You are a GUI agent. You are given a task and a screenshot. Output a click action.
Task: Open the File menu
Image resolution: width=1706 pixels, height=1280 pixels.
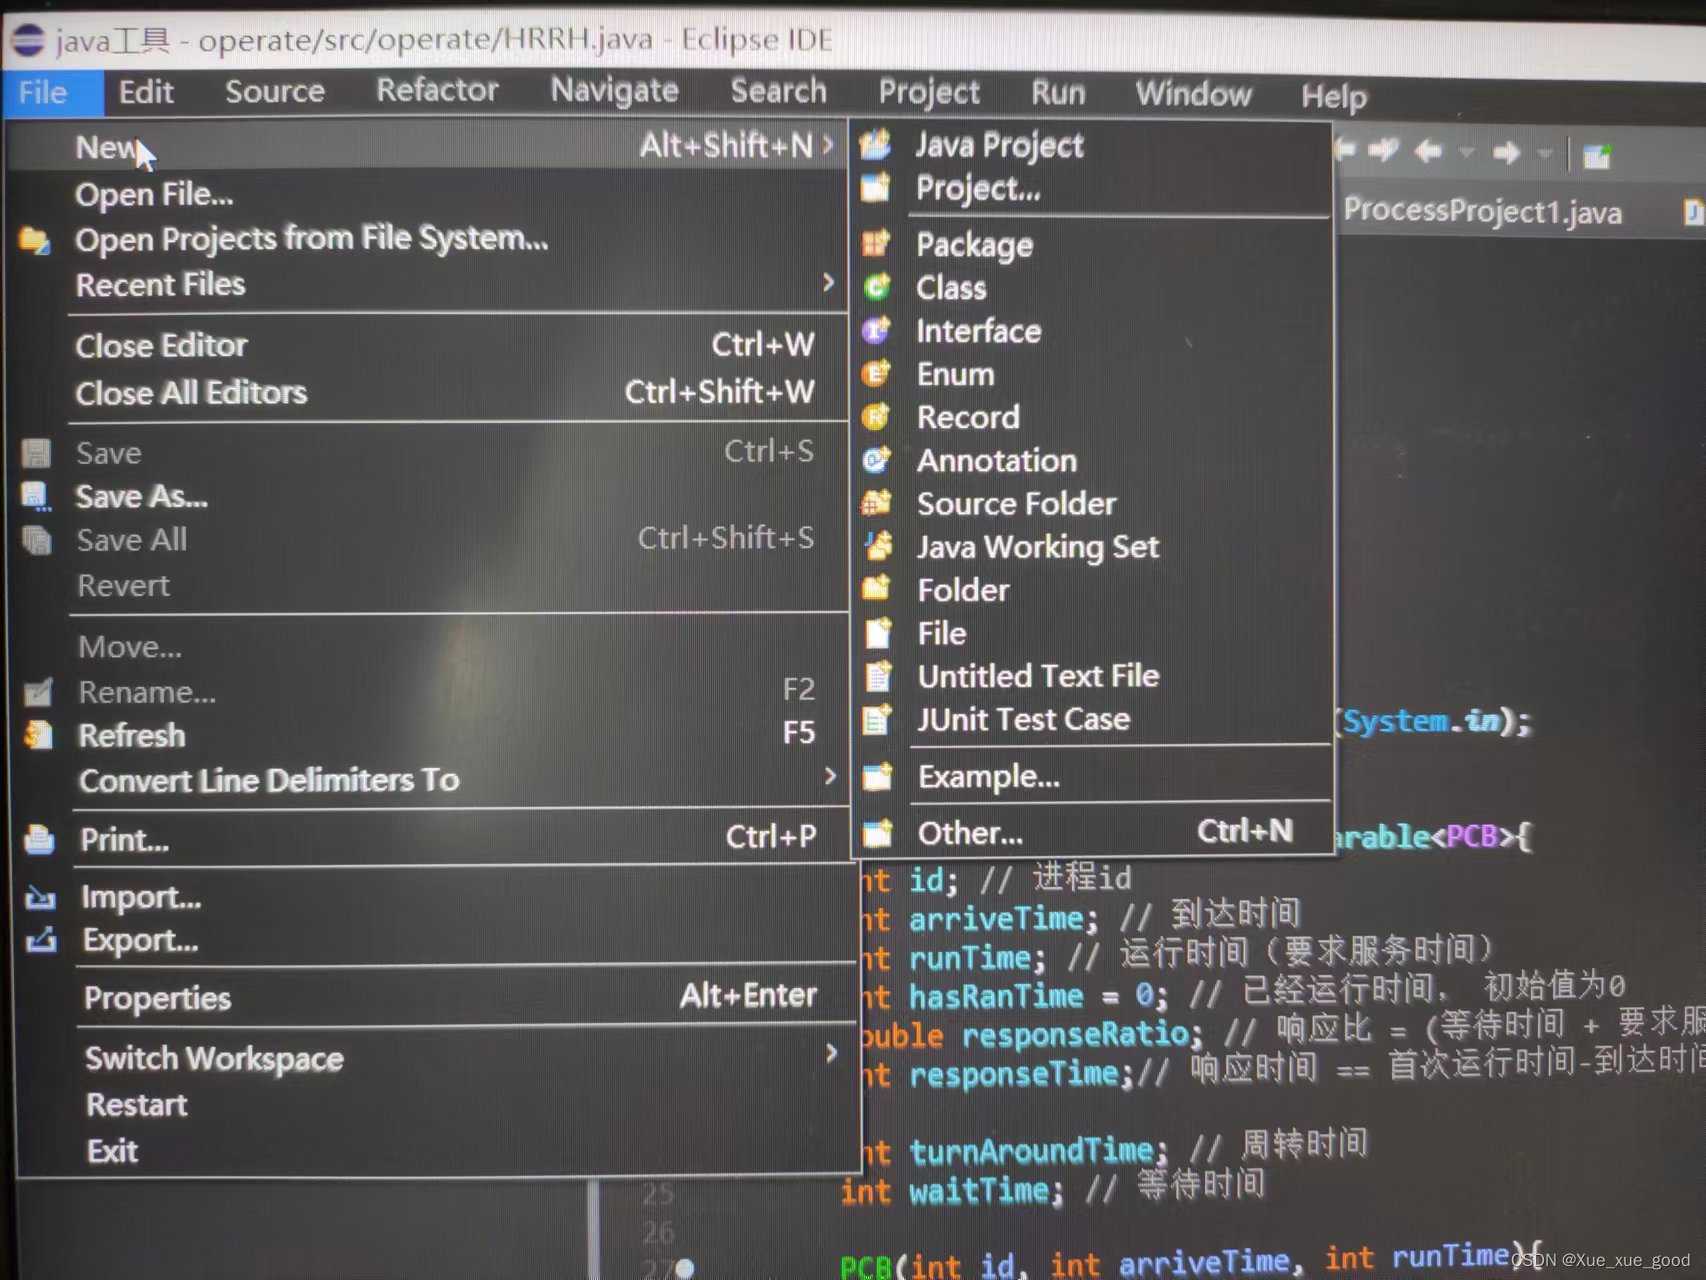coord(43,93)
